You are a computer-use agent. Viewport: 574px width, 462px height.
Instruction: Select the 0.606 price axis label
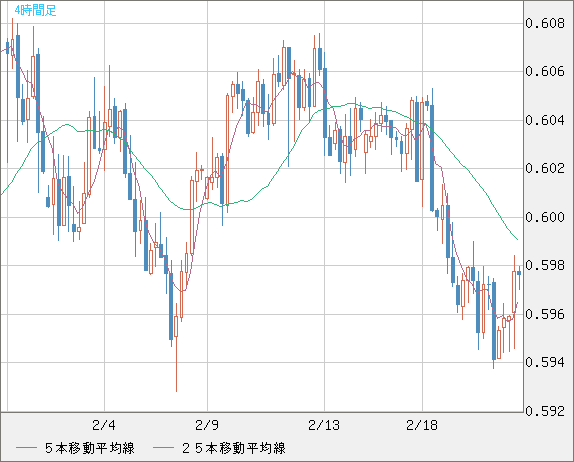[545, 71]
